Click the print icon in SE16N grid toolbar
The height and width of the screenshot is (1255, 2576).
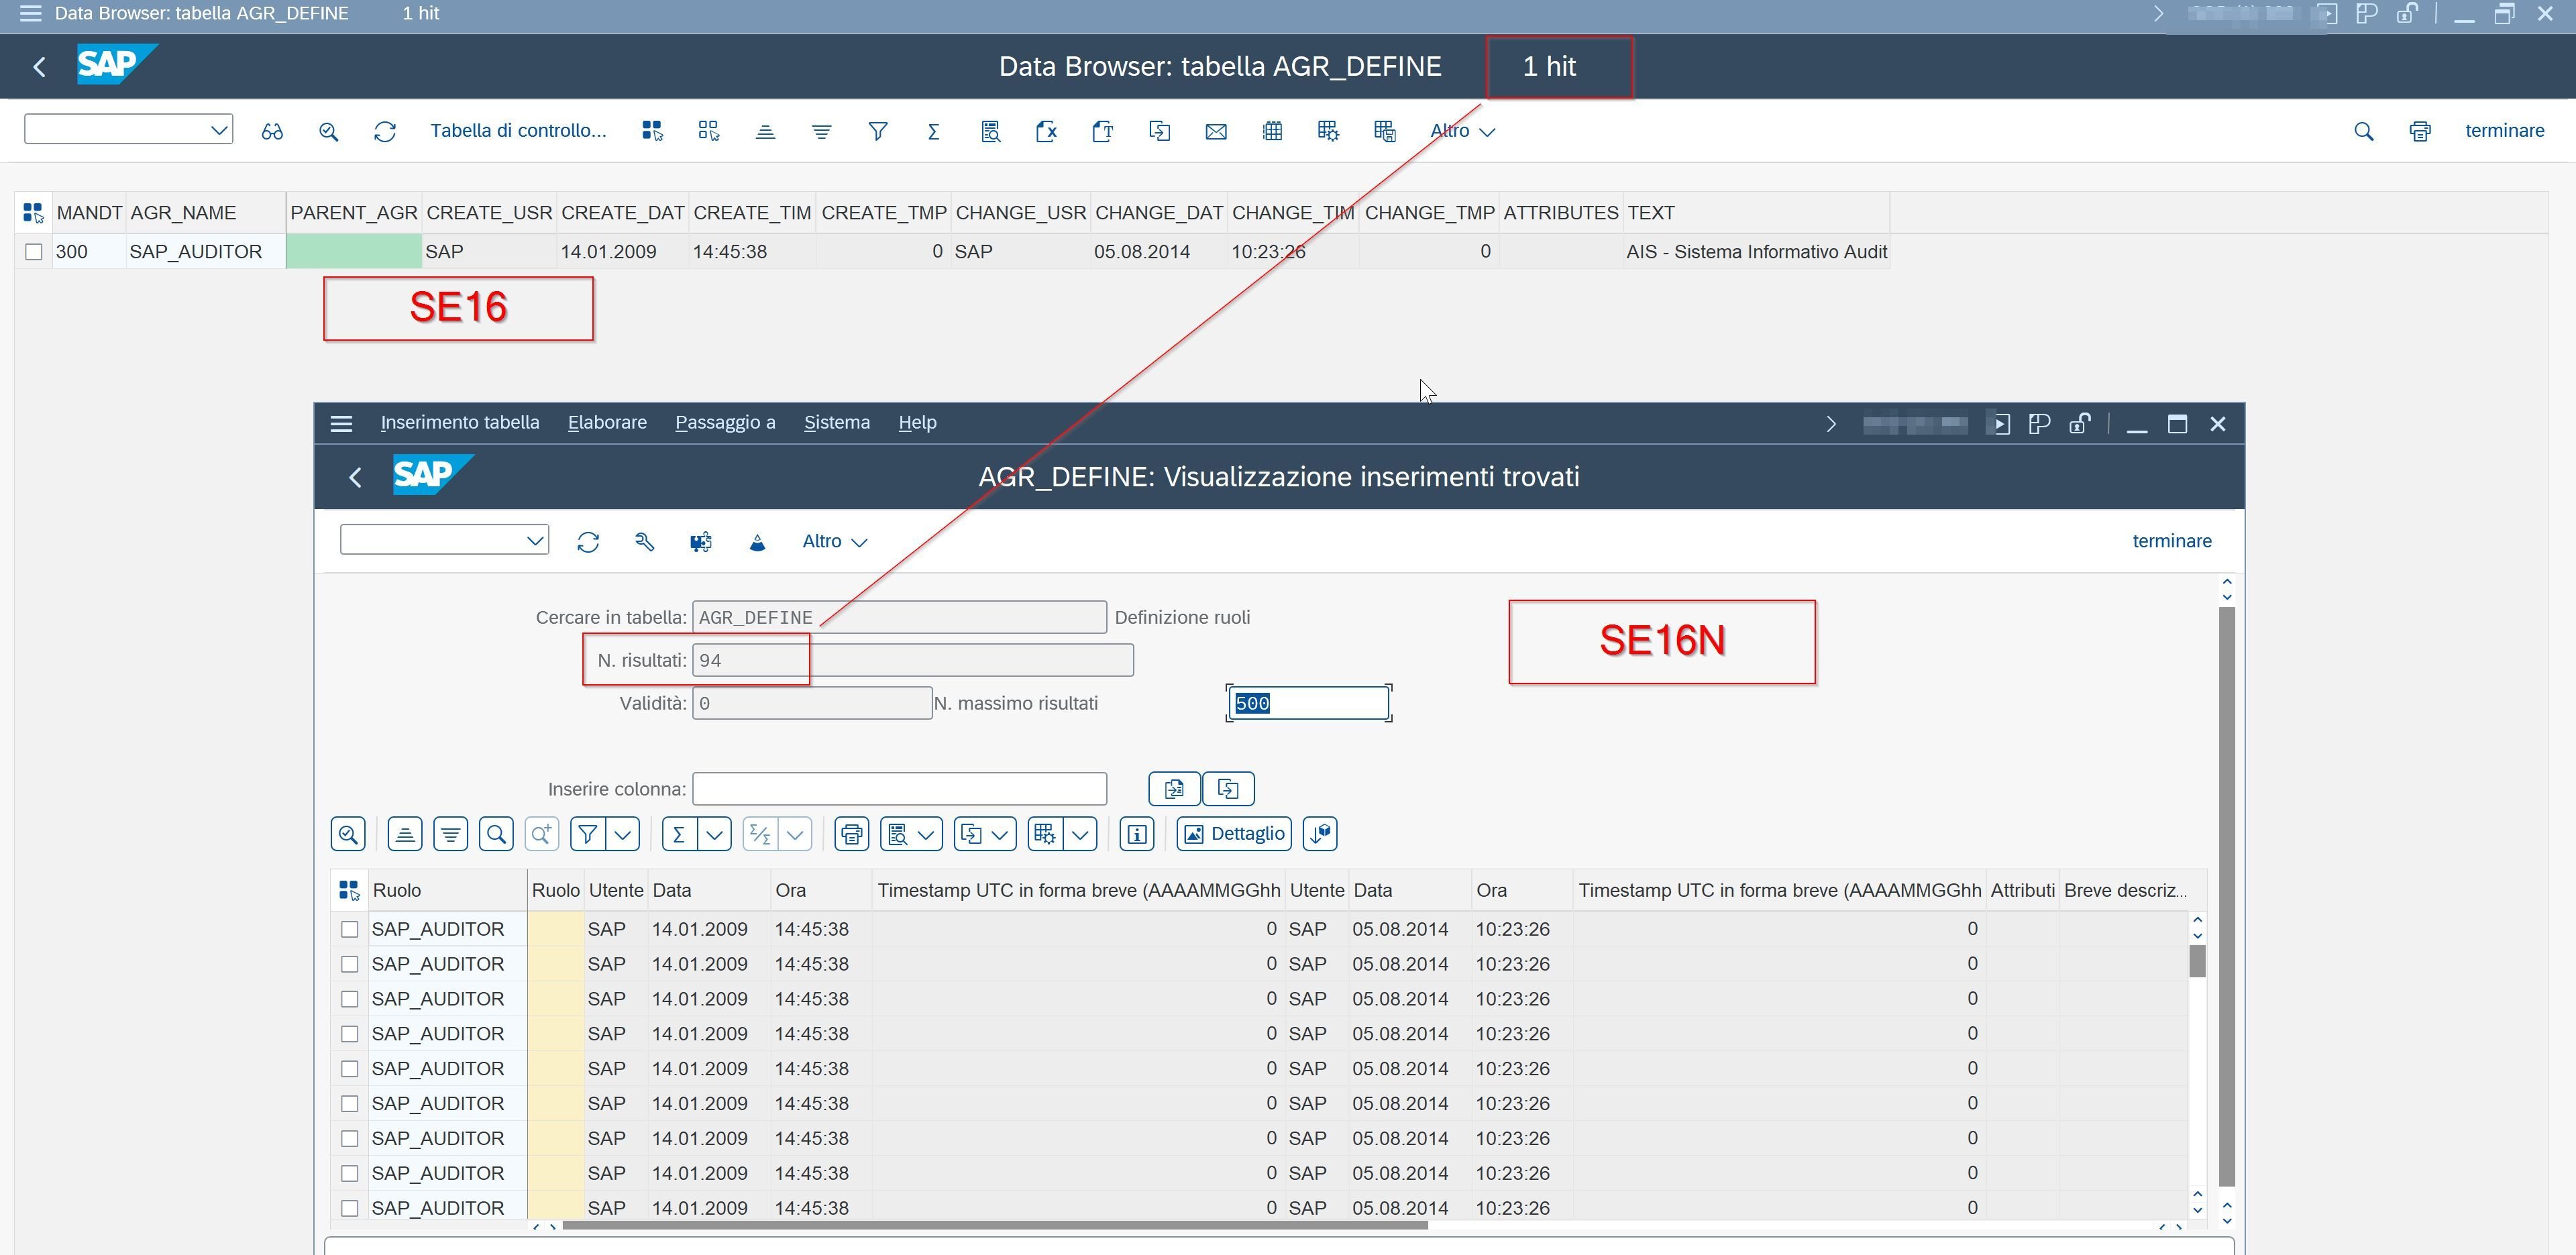click(x=852, y=834)
